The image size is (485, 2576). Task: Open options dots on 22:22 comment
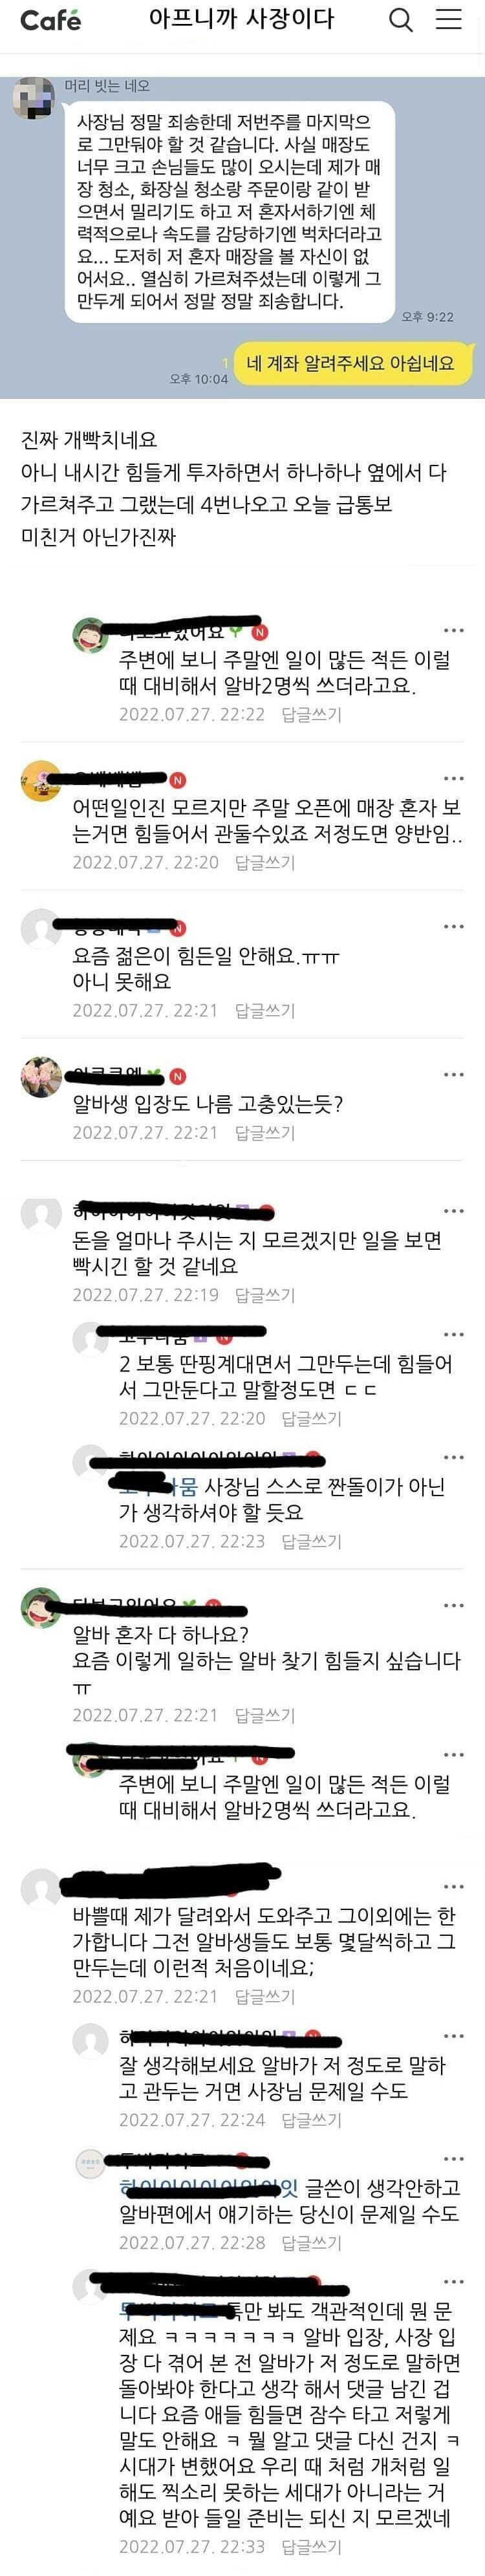pyautogui.click(x=454, y=631)
